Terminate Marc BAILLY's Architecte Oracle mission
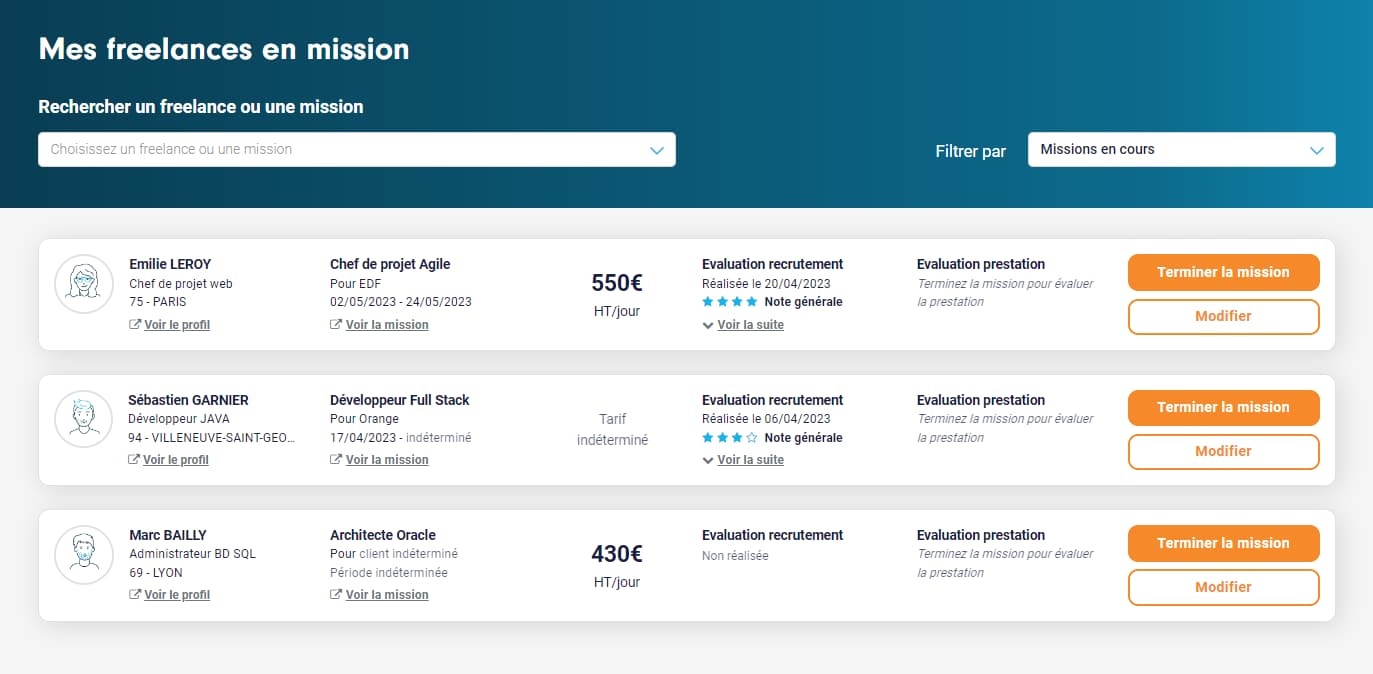 [x=1223, y=543]
